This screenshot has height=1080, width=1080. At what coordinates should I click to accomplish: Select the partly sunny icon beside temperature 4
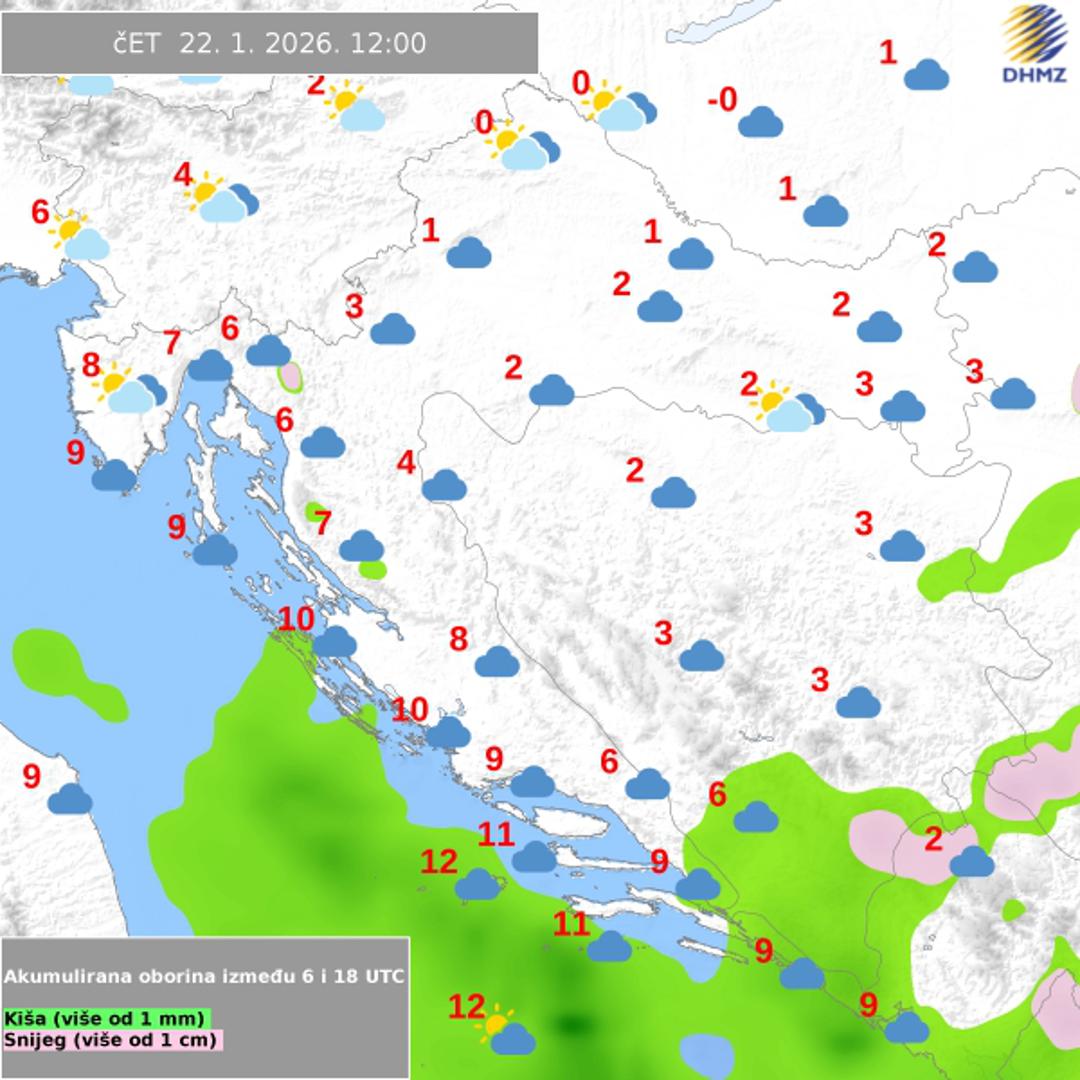[222, 198]
